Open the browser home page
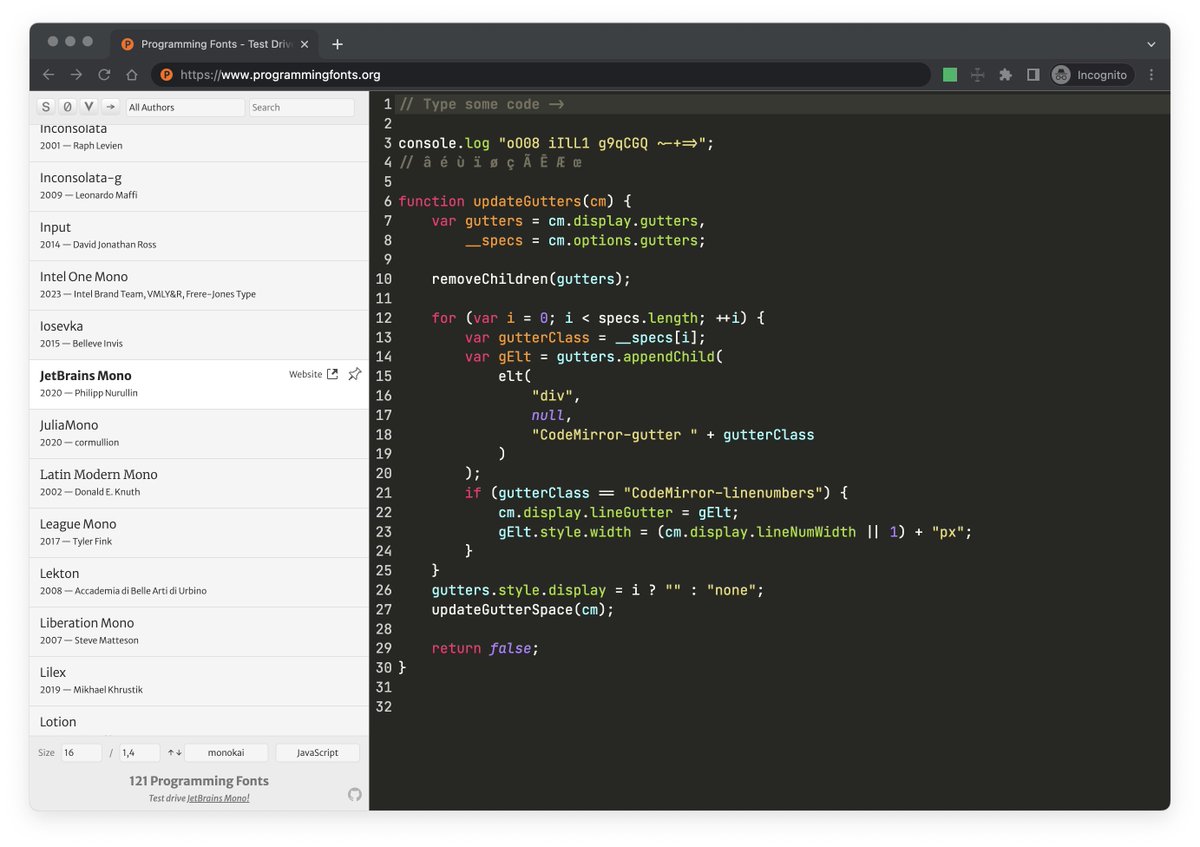This screenshot has height=847, width=1200. 131,75
